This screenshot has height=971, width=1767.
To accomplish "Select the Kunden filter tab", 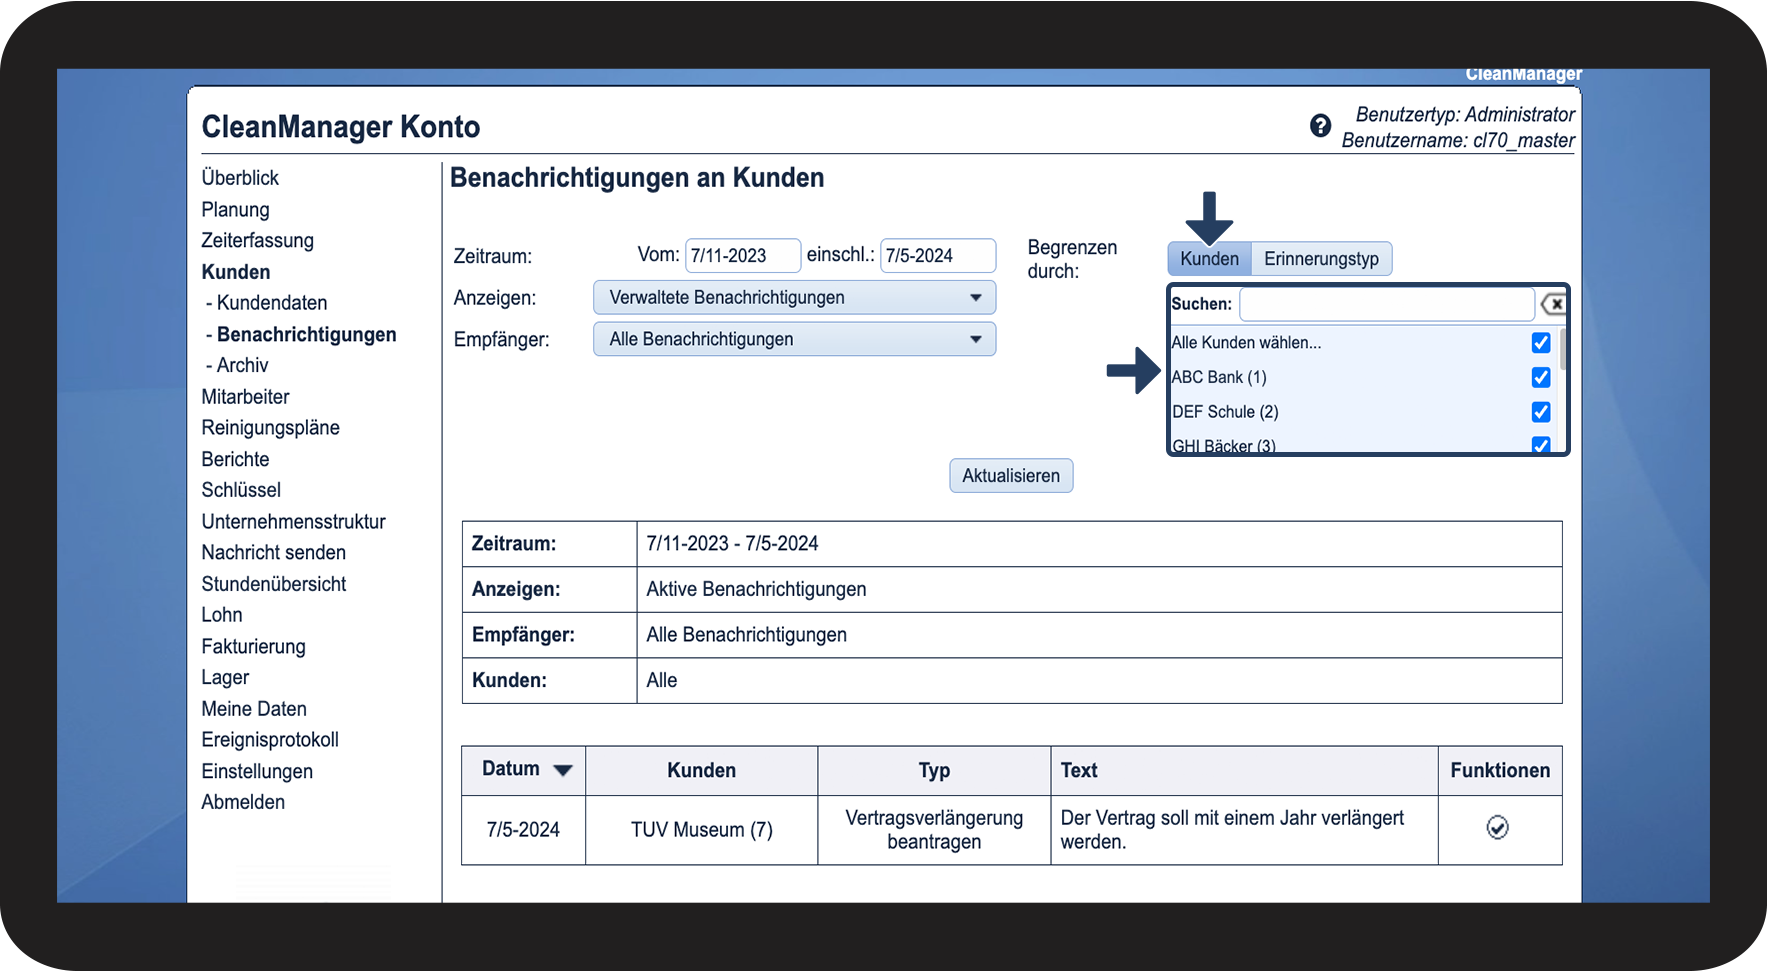I will coord(1209,259).
